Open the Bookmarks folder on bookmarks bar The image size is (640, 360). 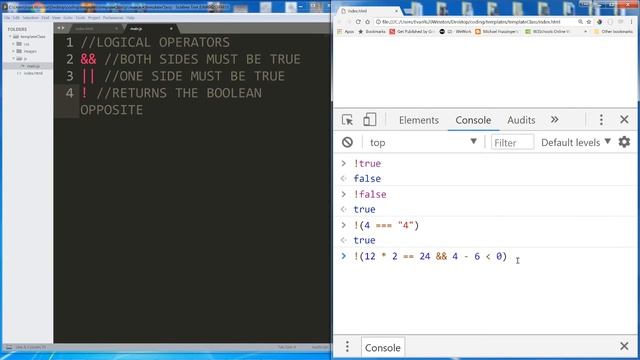click(372, 31)
